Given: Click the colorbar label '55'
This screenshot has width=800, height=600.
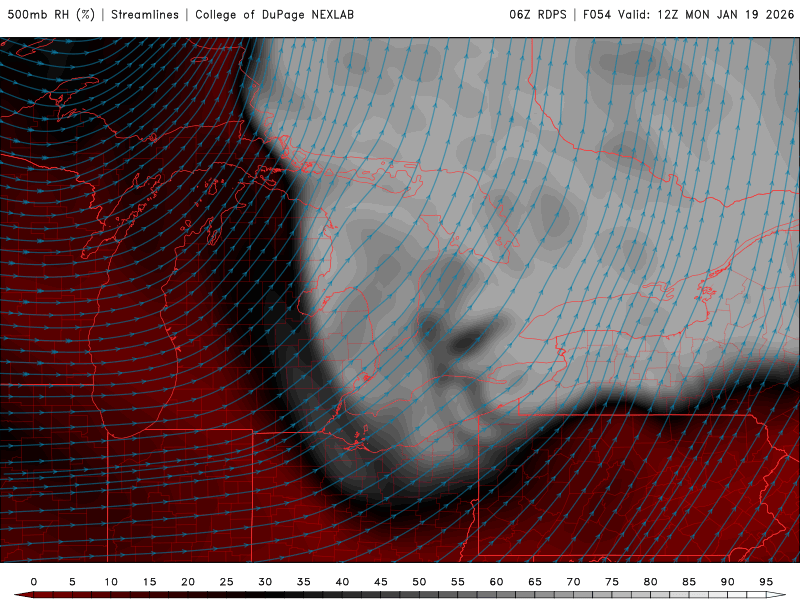Looking at the screenshot, I should (458, 582).
